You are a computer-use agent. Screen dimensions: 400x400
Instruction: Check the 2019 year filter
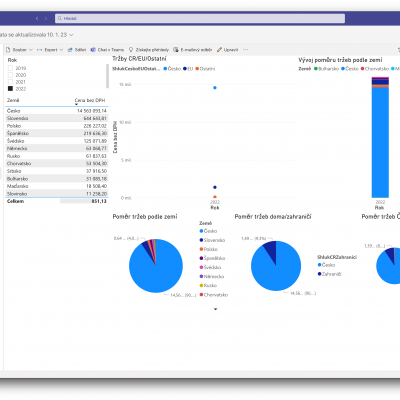point(10,68)
